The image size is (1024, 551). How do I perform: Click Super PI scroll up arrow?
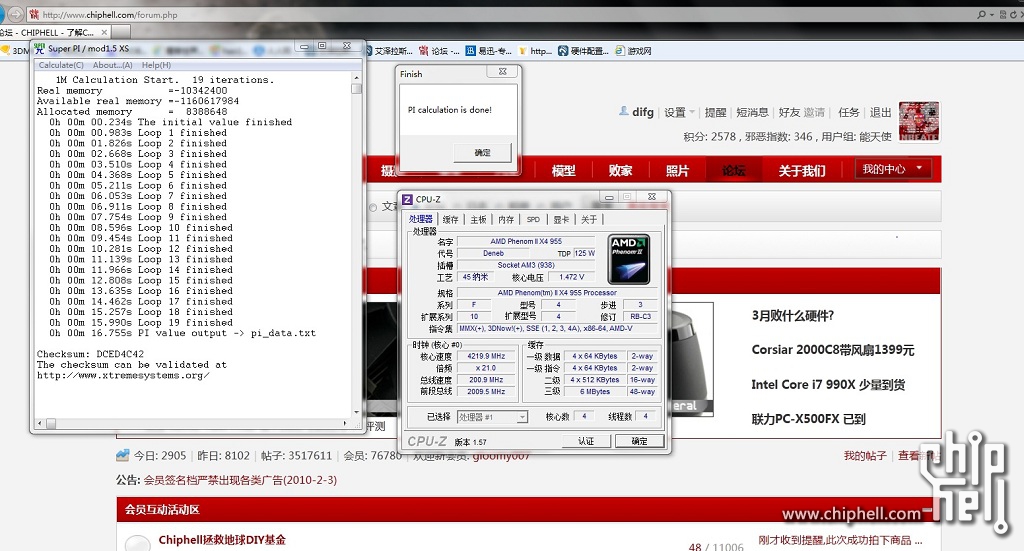pyautogui.click(x=357, y=78)
